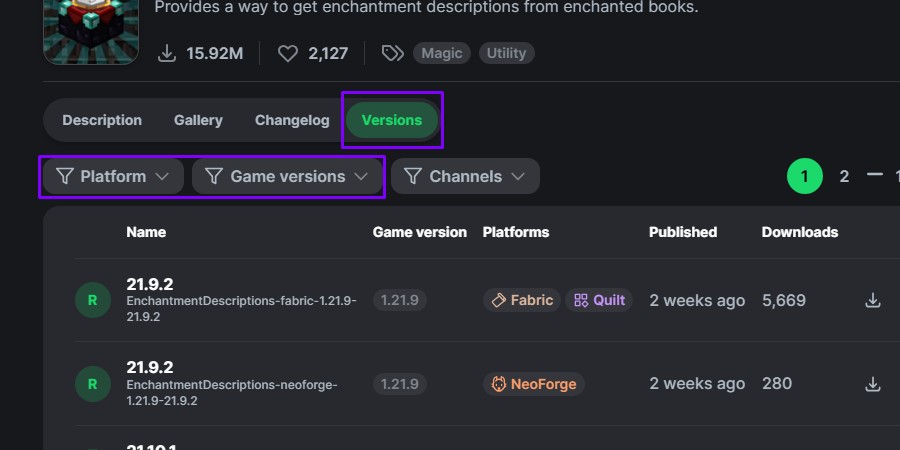Select the Versions tab
This screenshot has width=900, height=450.
click(392, 120)
